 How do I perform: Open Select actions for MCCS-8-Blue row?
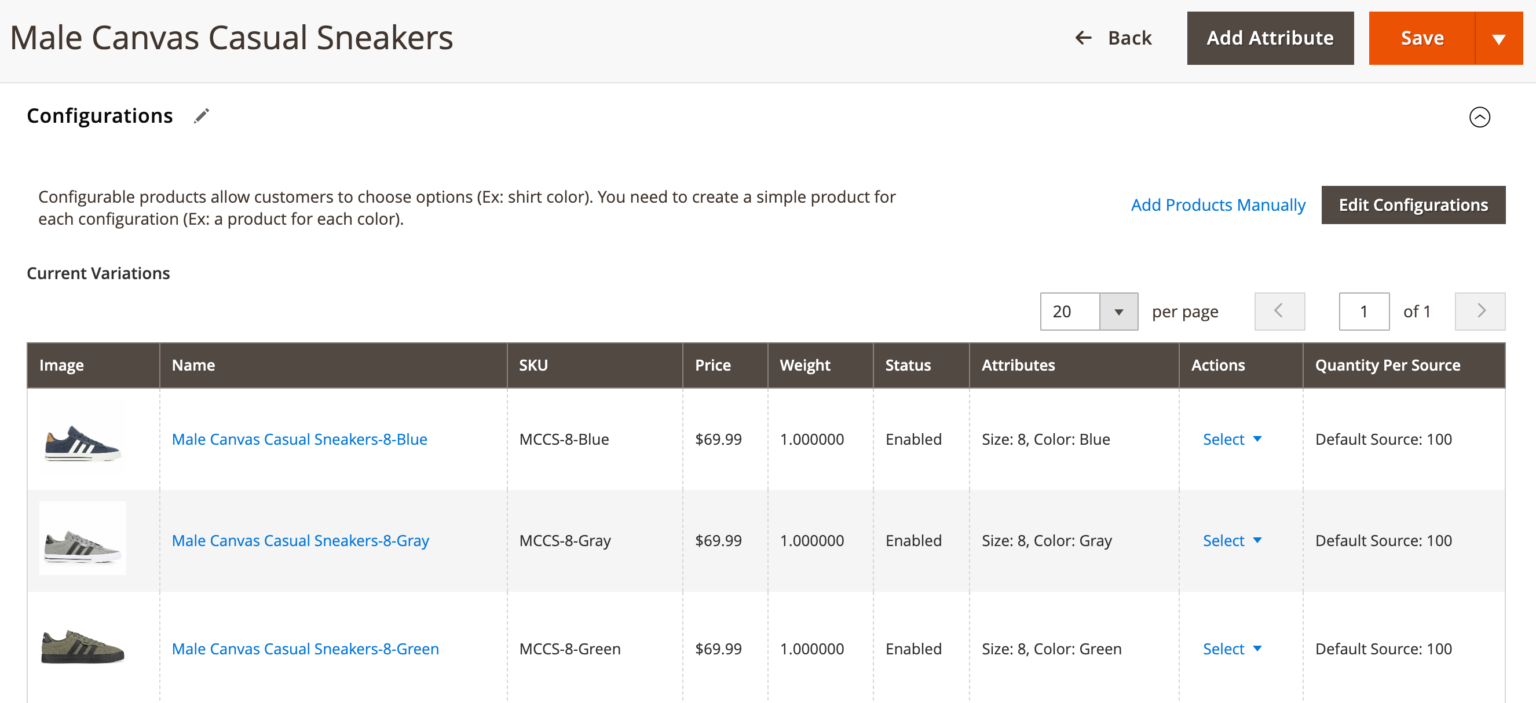(1231, 439)
